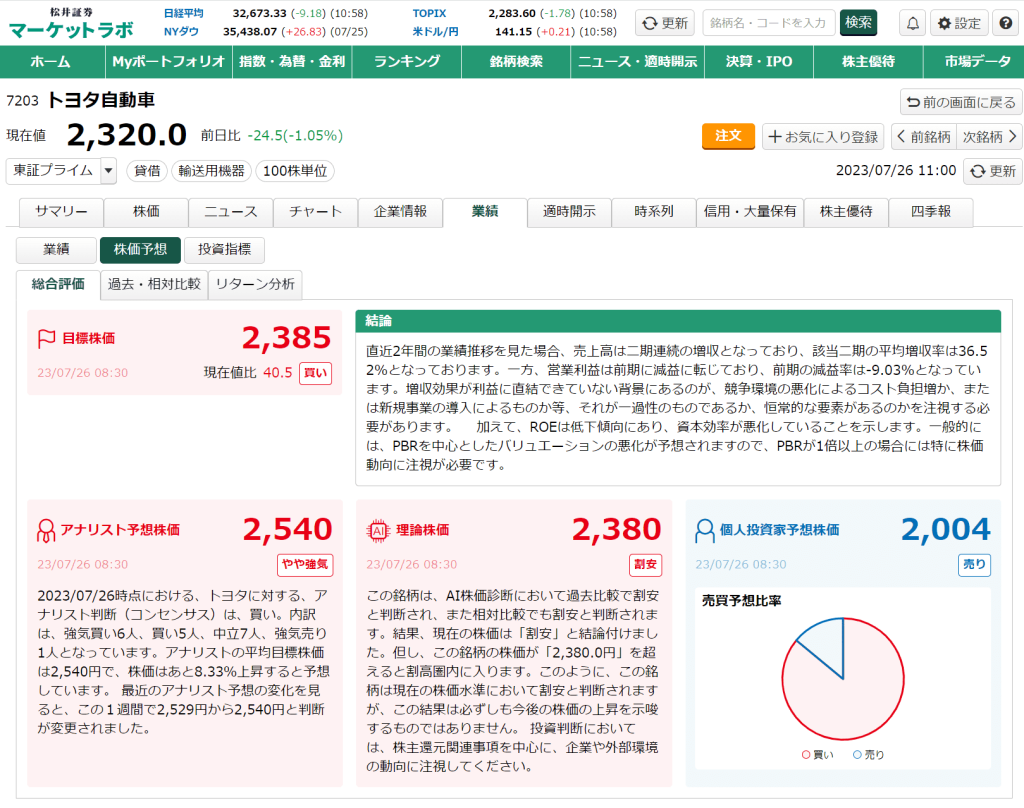Screen dimensions: 1024x808
Task: Click the TOPIX index link
Action: pos(430,13)
